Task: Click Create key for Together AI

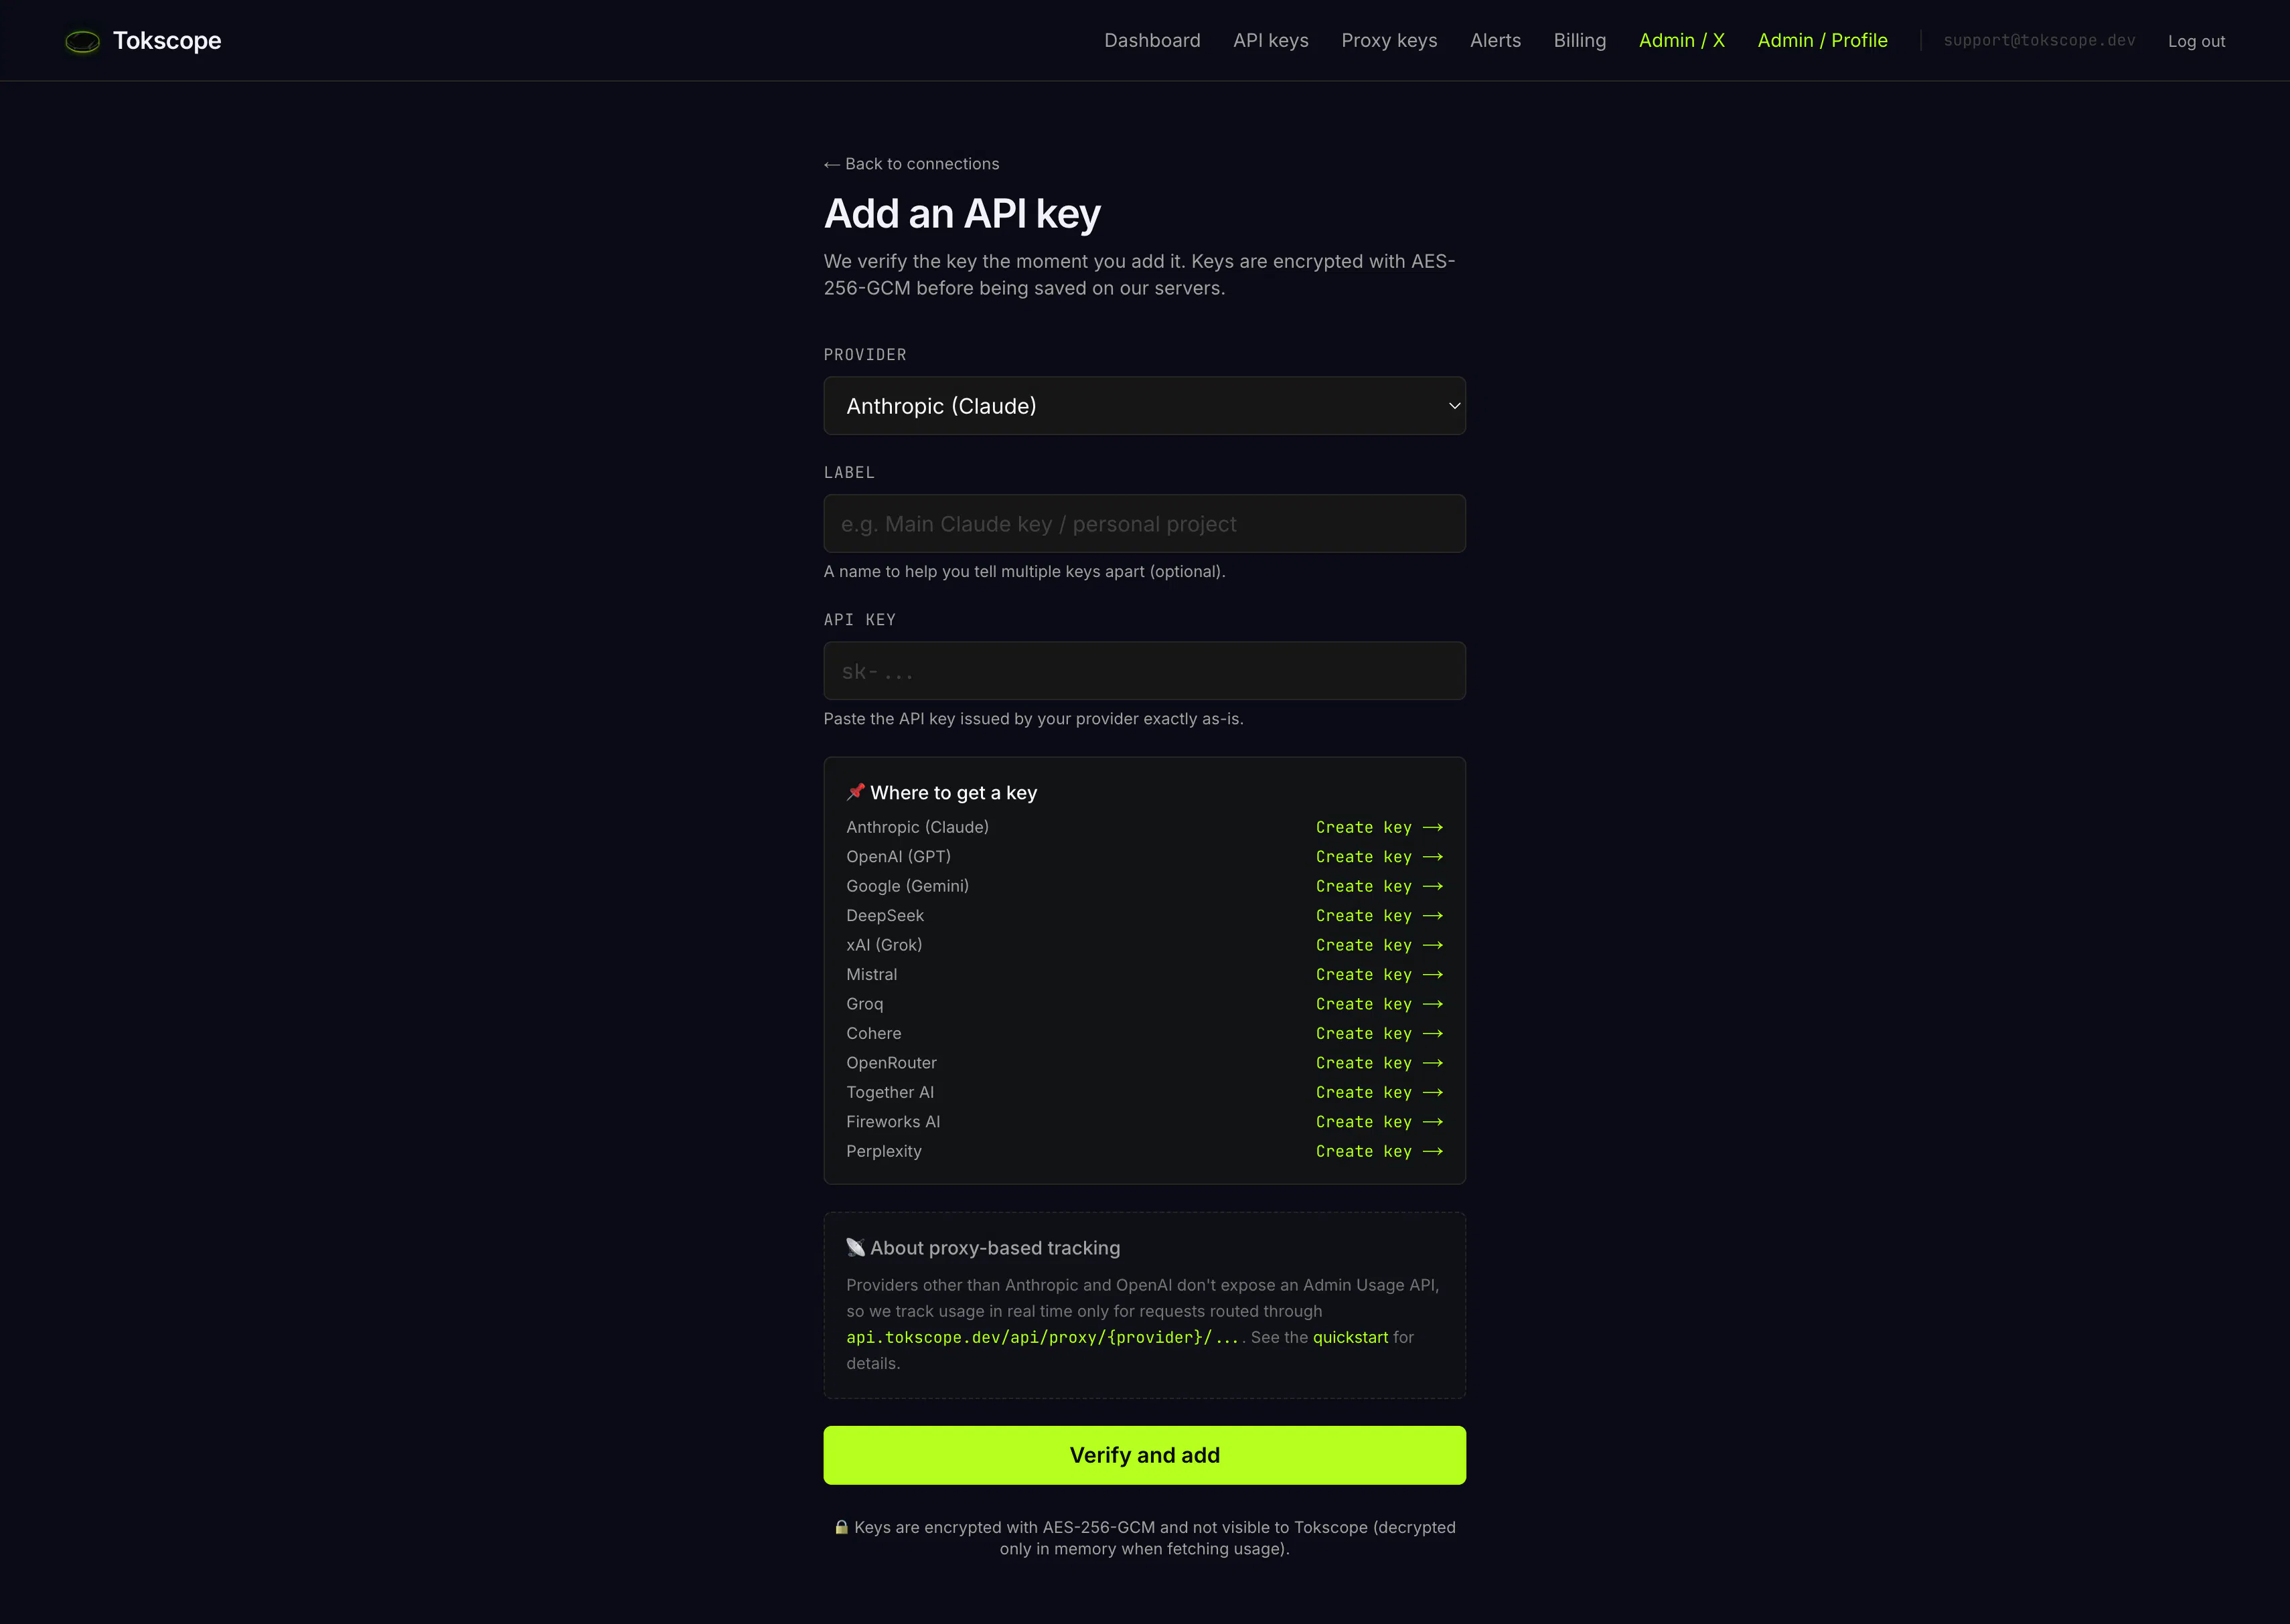Action: 1379,1093
